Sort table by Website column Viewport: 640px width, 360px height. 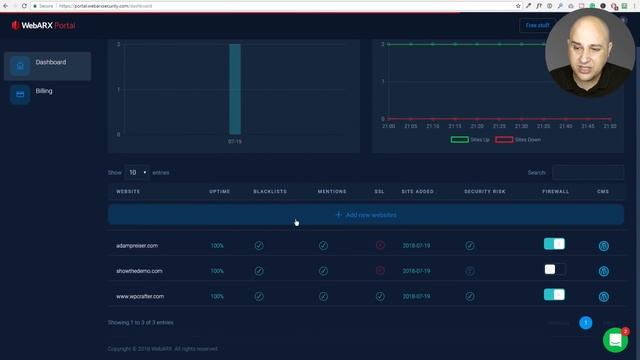(128, 191)
